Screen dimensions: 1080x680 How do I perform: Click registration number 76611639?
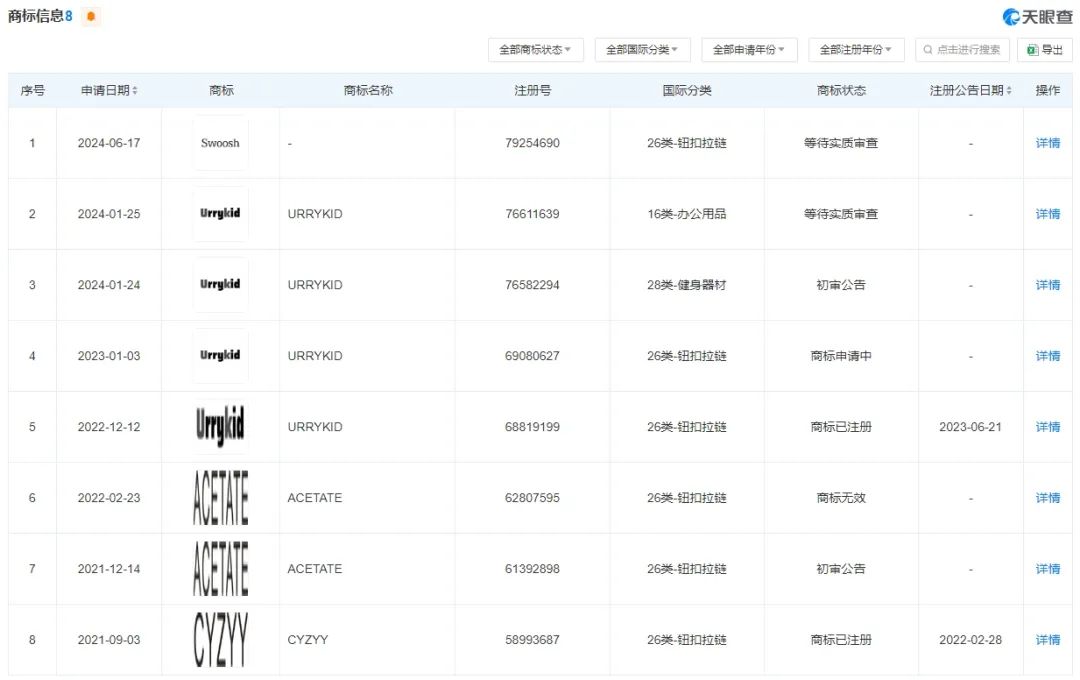tap(532, 214)
